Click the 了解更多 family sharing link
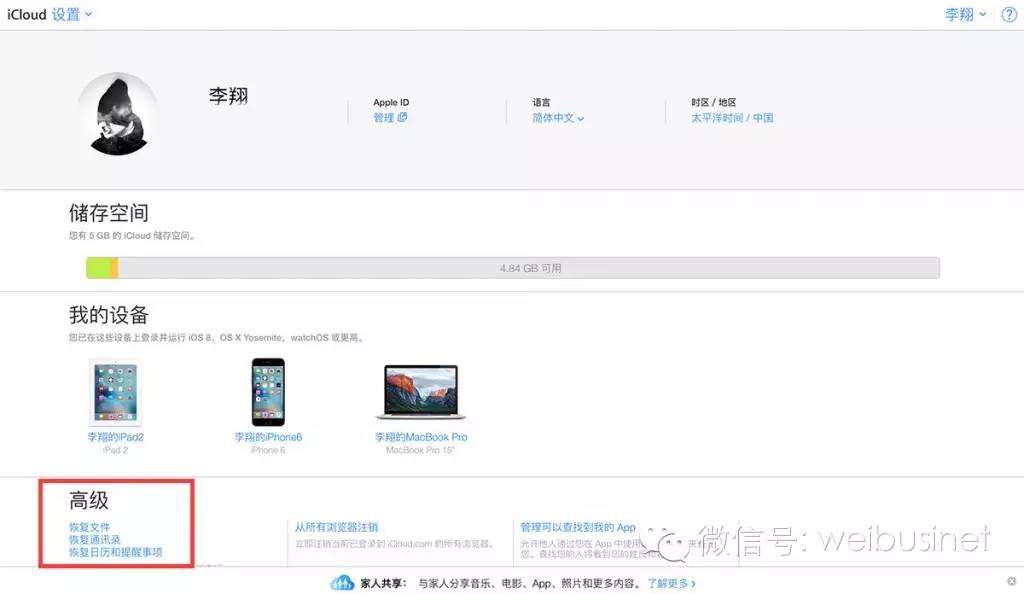 pos(671,583)
